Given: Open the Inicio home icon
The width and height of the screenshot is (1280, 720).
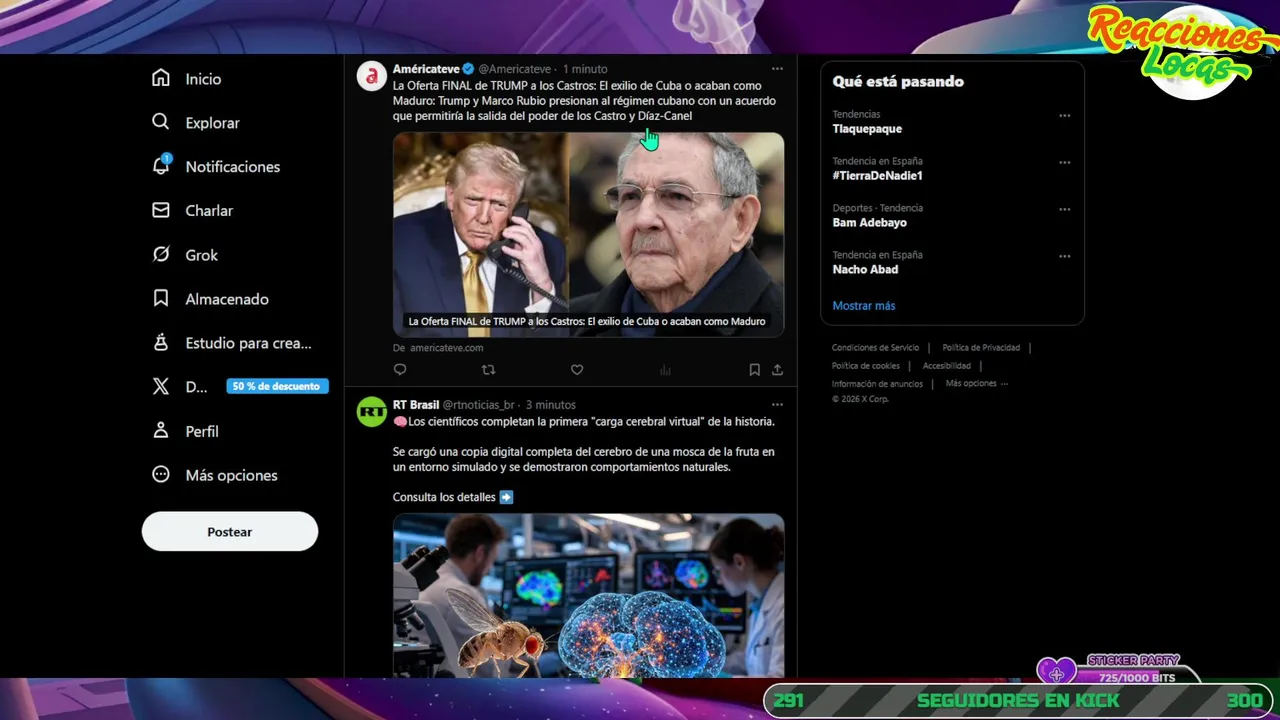Looking at the screenshot, I should [x=160, y=78].
